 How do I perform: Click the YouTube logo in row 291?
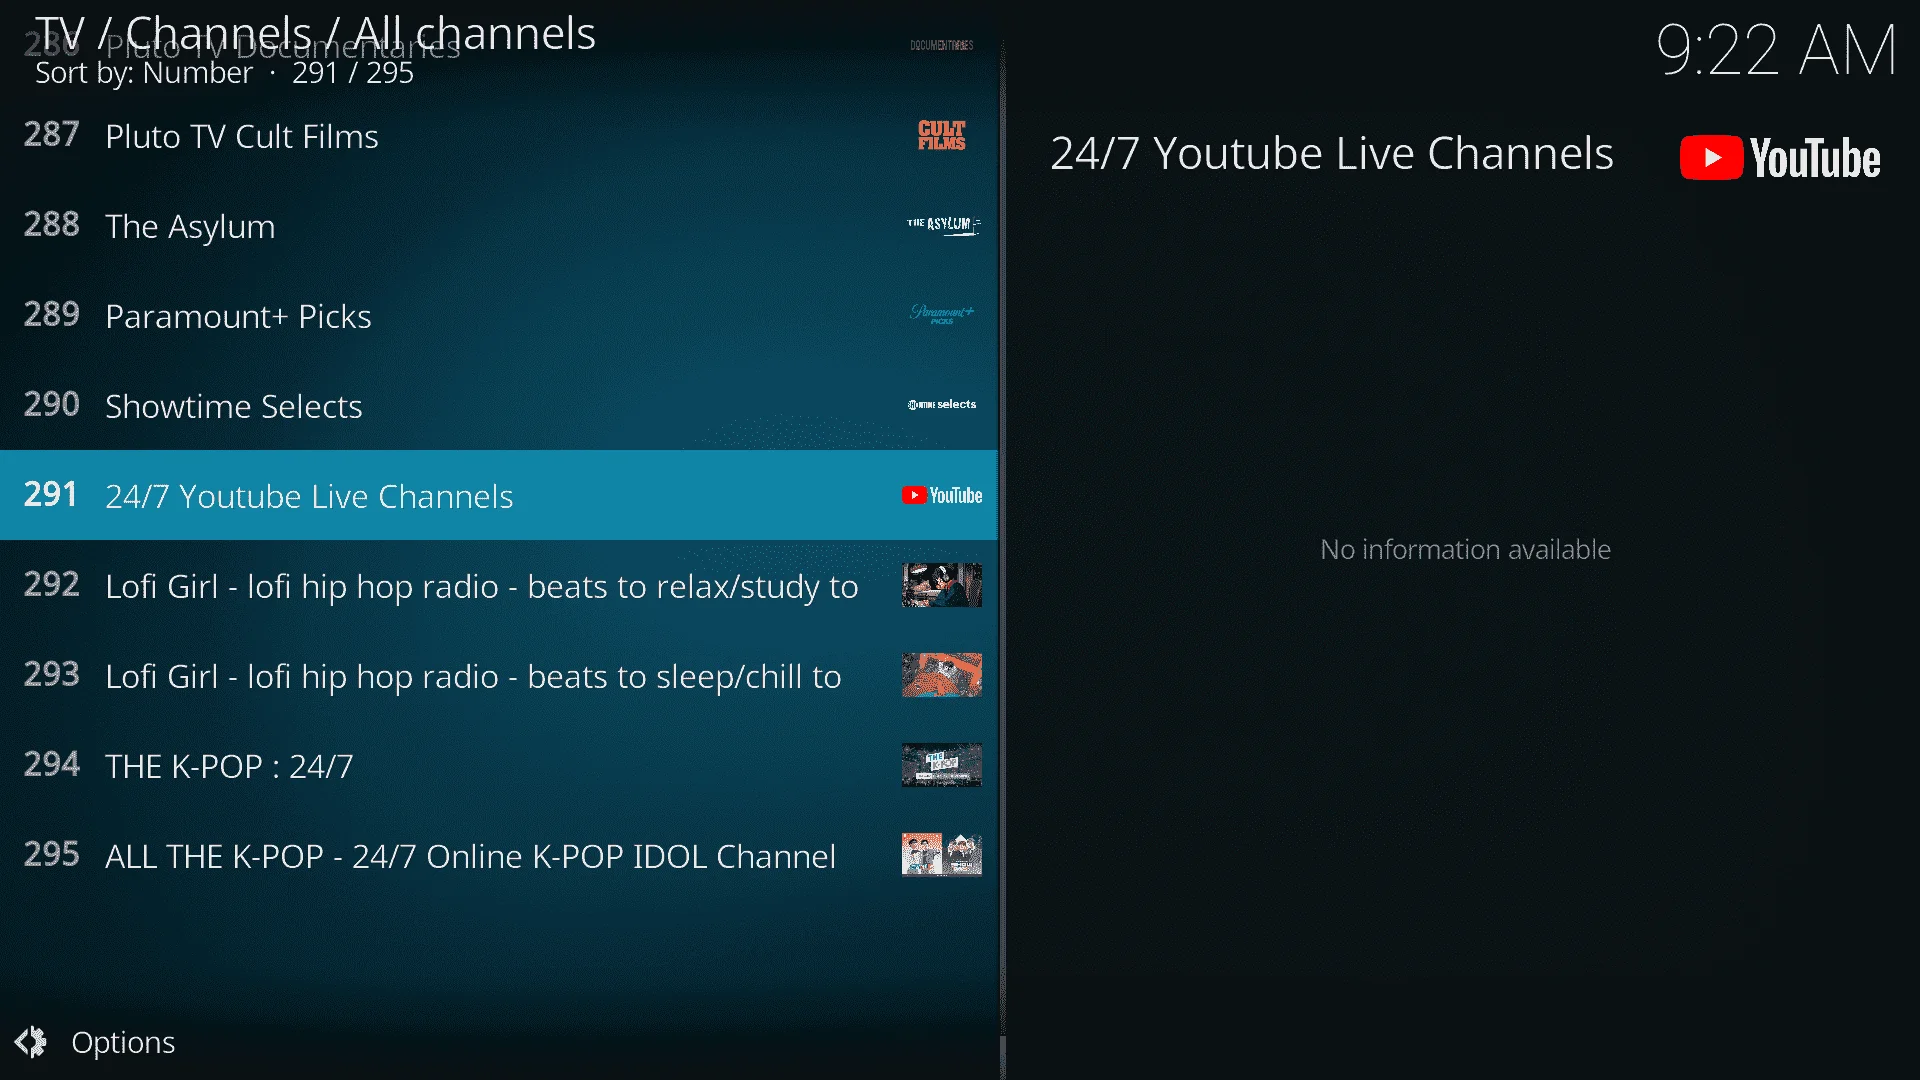tap(942, 495)
